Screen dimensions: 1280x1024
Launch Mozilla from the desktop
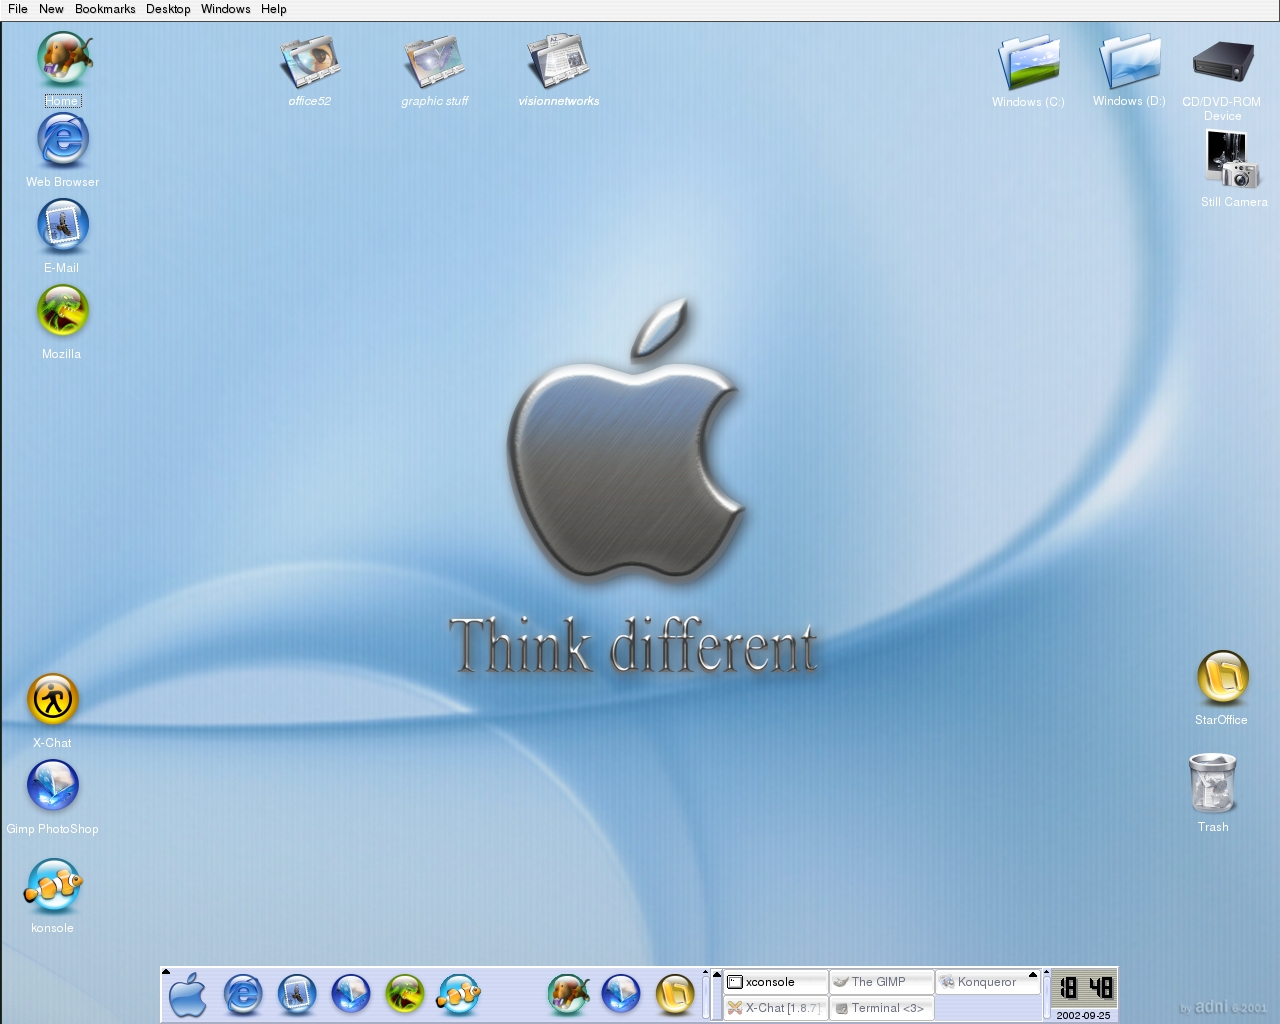[63, 311]
